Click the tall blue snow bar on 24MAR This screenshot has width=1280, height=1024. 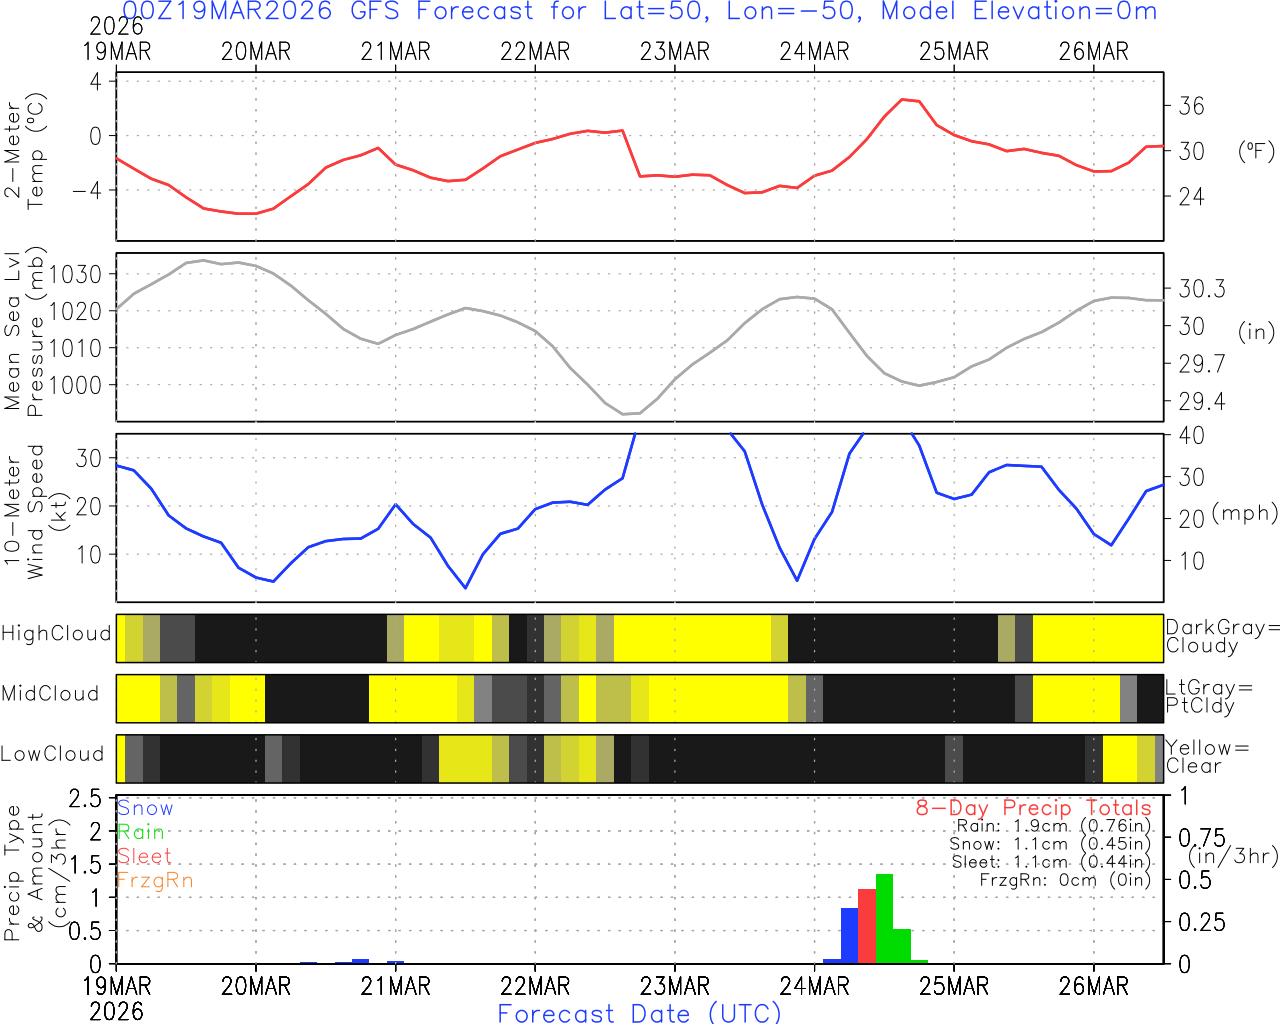pyautogui.click(x=849, y=935)
